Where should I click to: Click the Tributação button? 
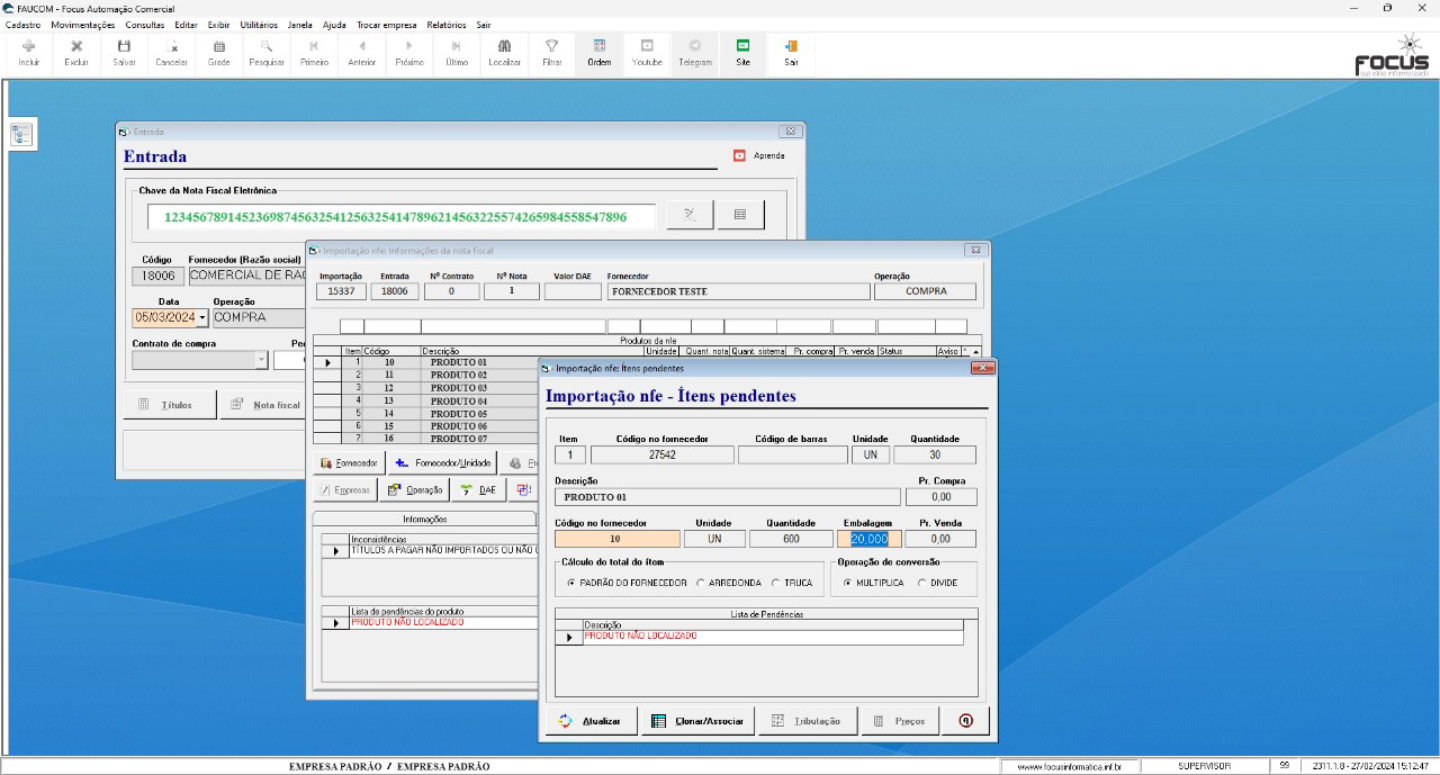pos(807,721)
